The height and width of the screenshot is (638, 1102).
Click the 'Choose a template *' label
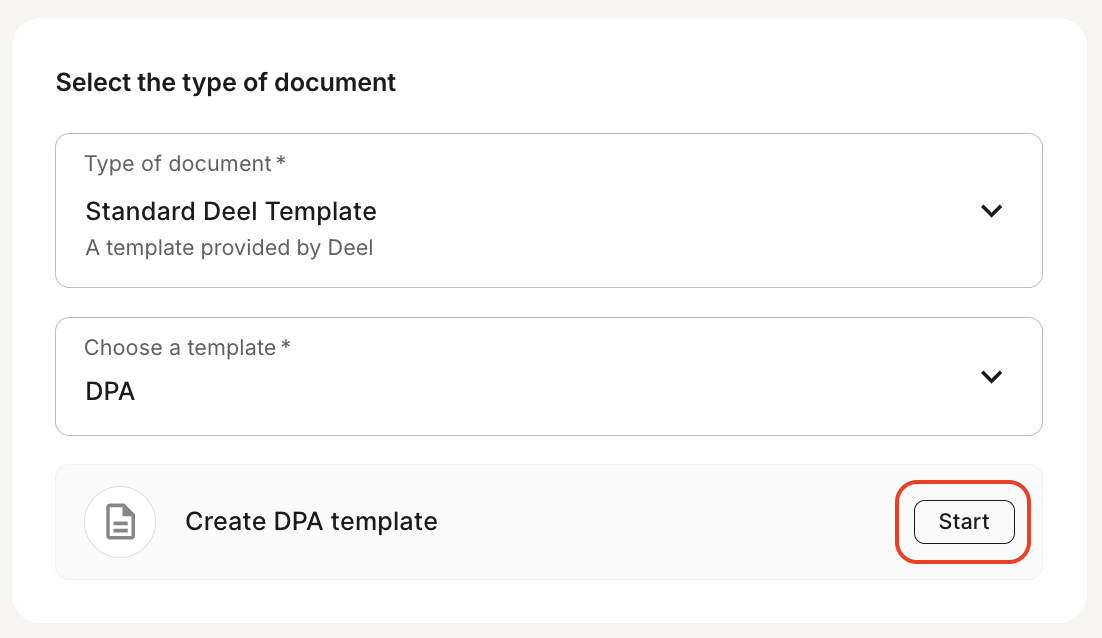[187, 348]
